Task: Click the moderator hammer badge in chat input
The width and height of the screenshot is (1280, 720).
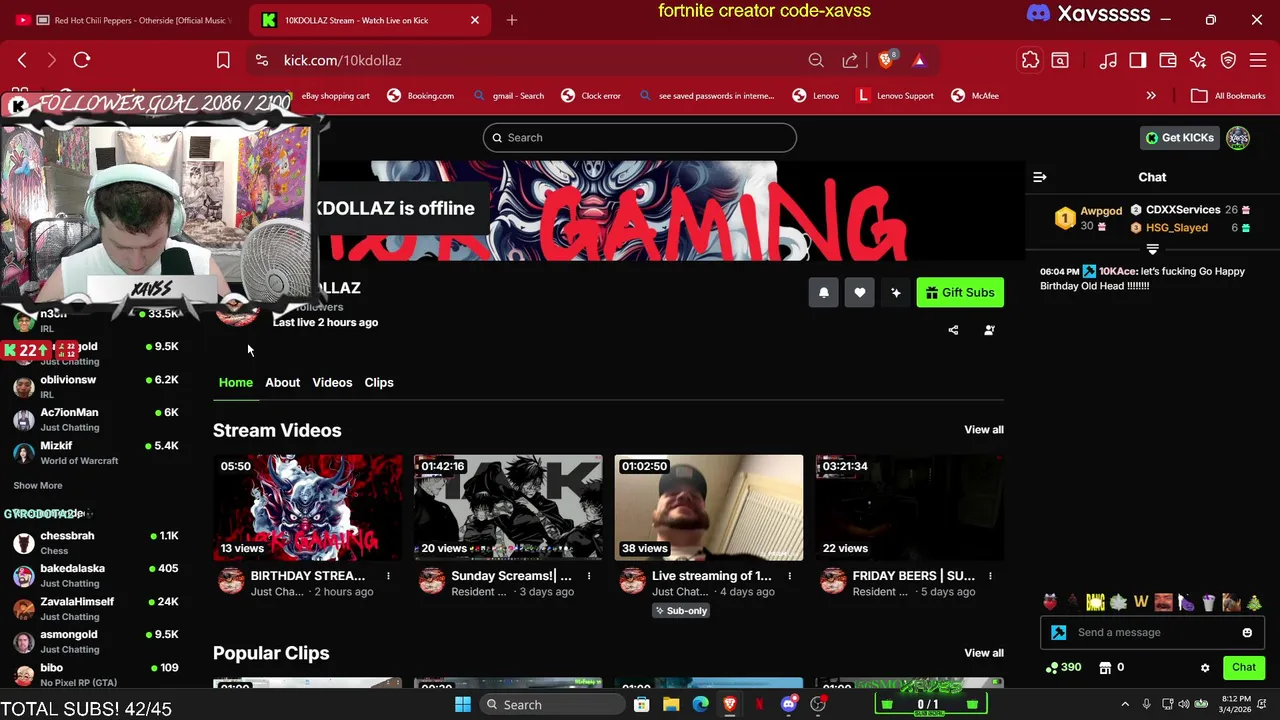Action: click(1059, 633)
